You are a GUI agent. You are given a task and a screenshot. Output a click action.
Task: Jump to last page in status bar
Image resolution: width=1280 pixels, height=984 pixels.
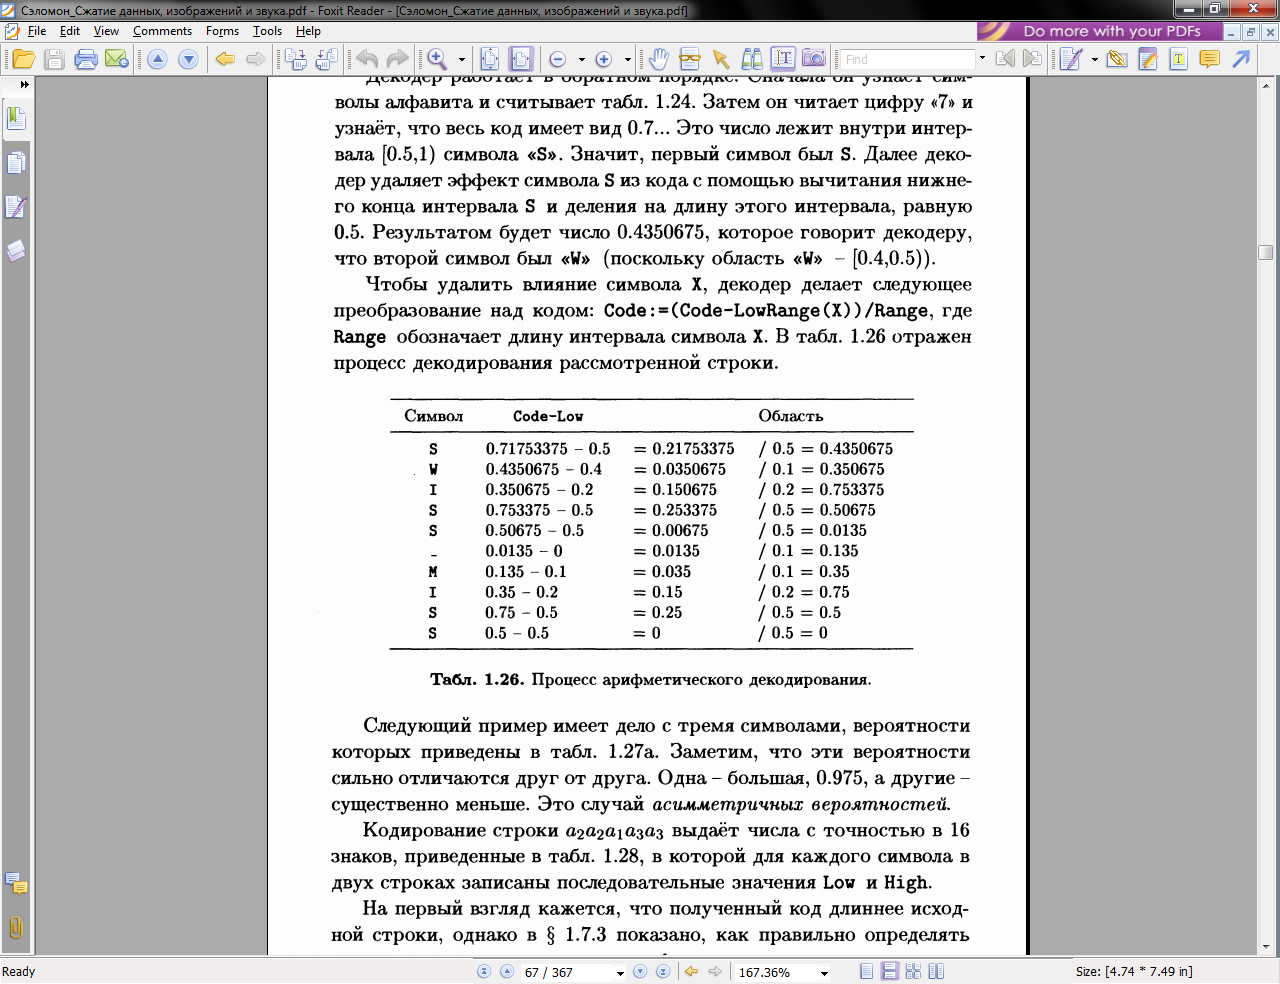coord(661,972)
